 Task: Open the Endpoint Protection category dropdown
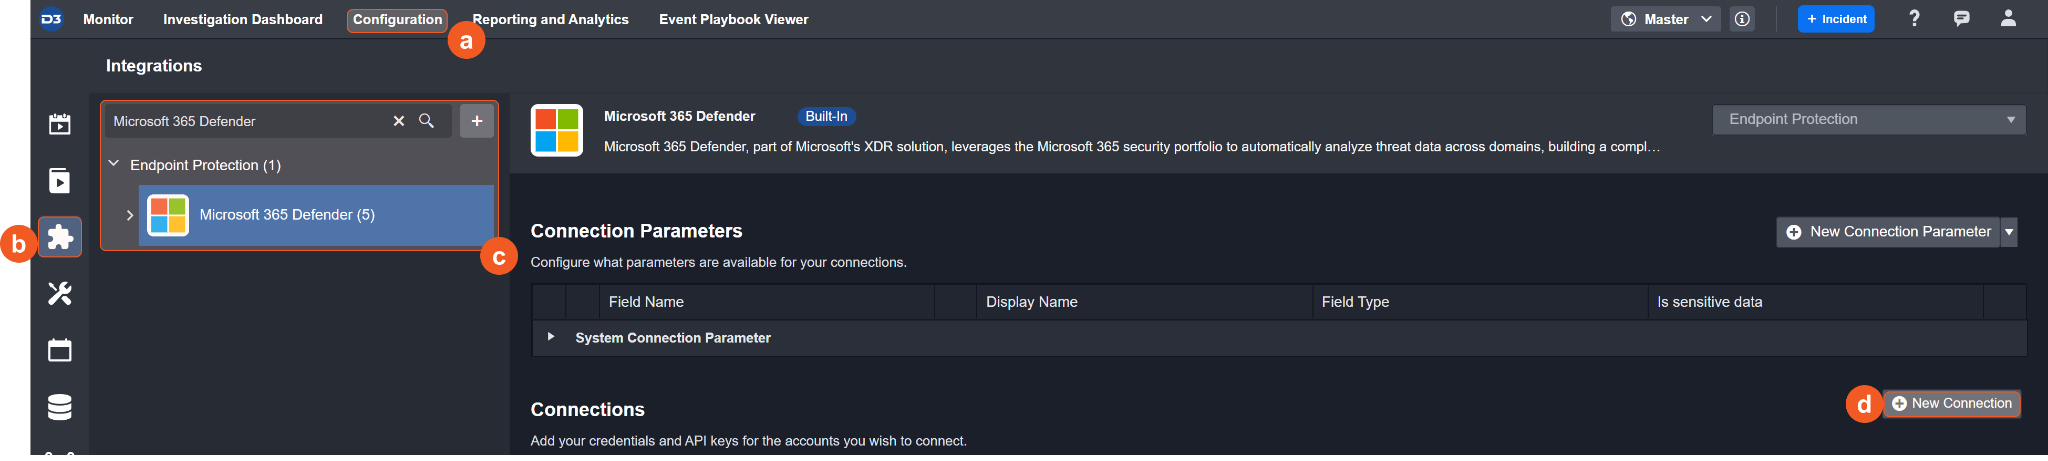[x=1868, y=119]
